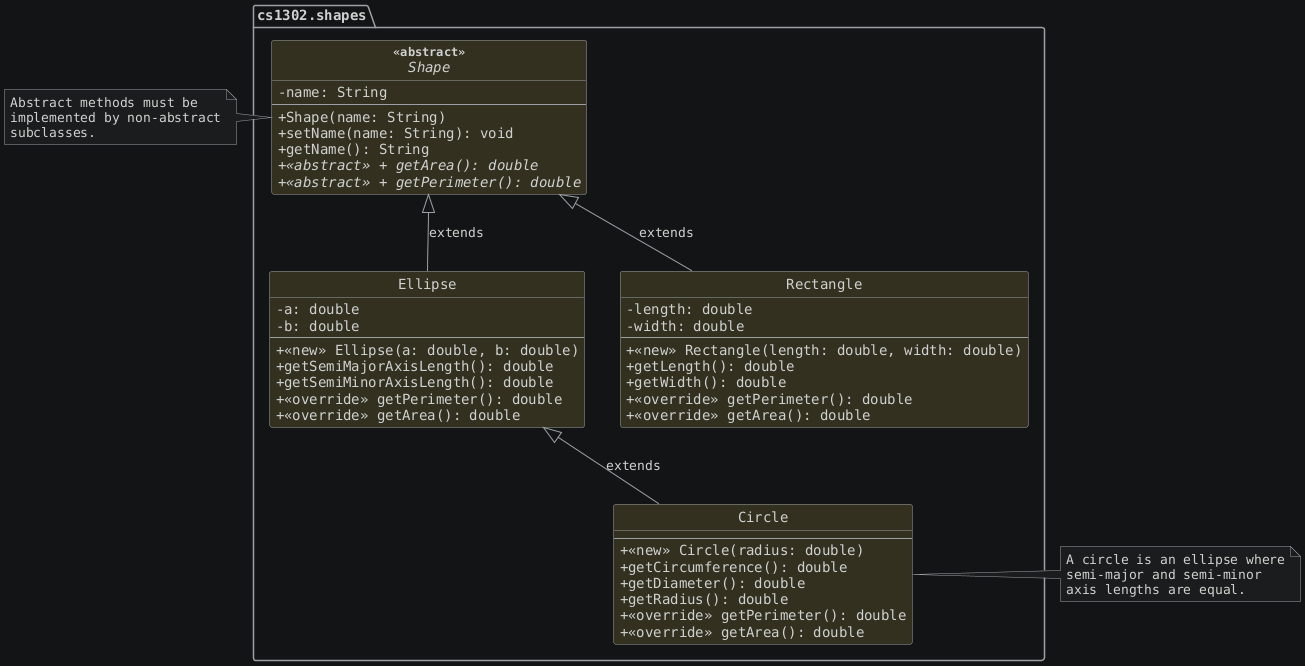Select the -name: String field
The image size is (1305, 666).
coord(333,93)
